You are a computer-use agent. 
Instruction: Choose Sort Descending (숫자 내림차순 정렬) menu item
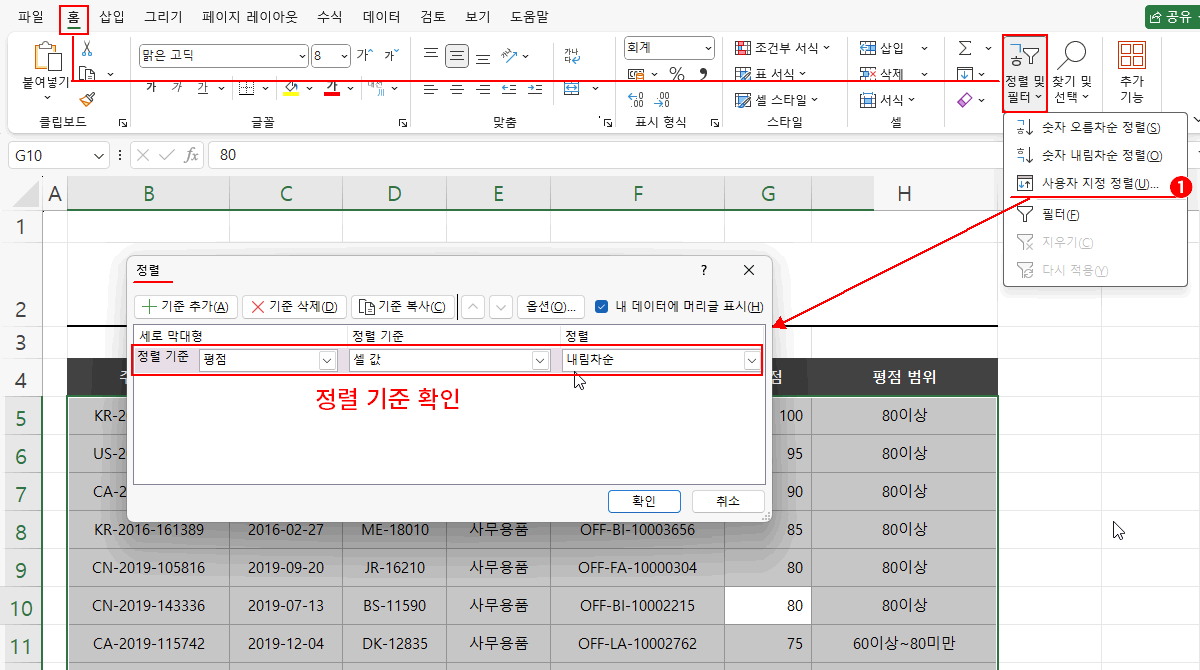tap(1095, 156)
